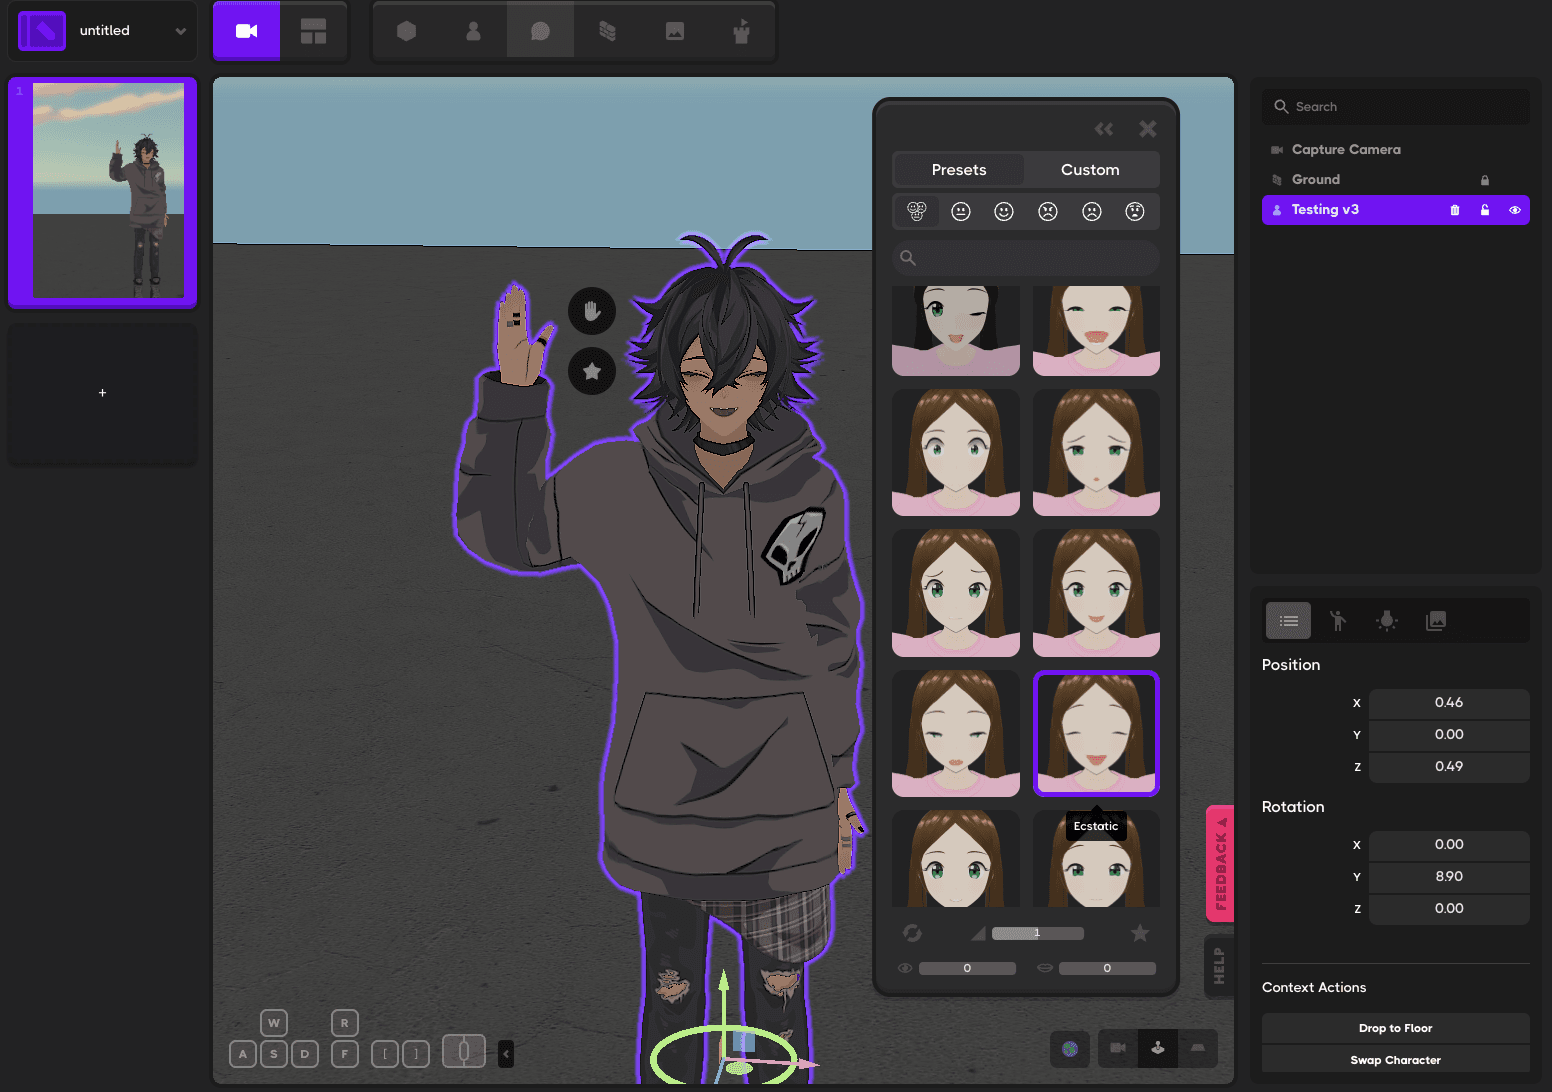Switch to the Custom expressions tab
The width and height of the screenshot is (1552, 1092).
click(x=1090, y=169)
